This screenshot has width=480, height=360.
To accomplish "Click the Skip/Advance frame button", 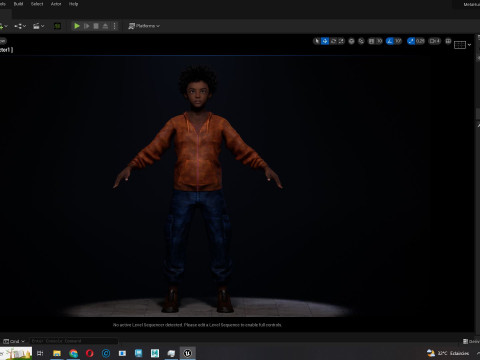I will (87, 26).
